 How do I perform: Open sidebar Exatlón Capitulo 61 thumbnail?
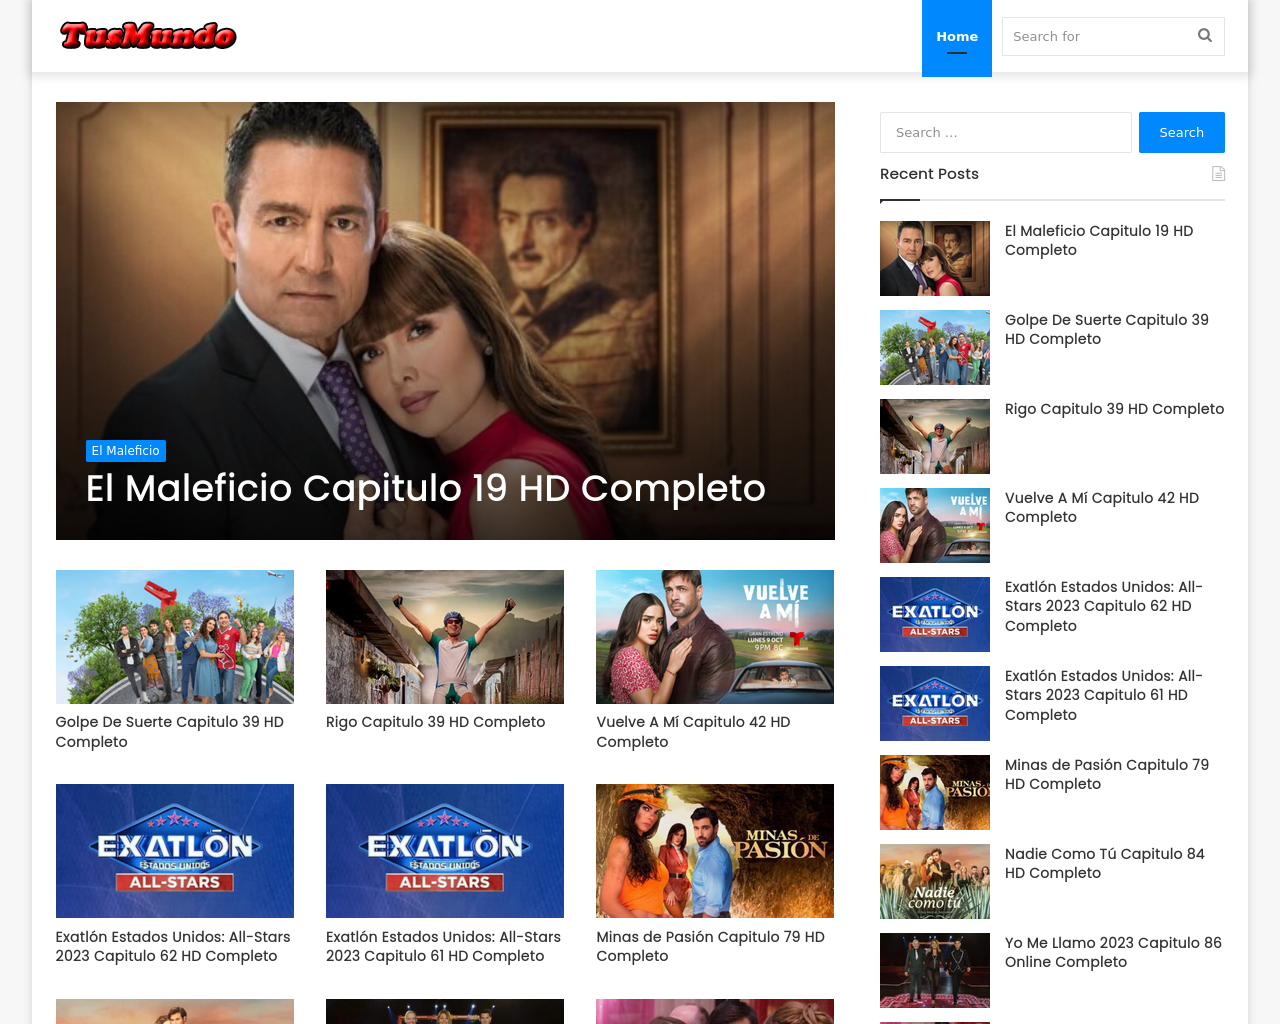(x=935, y=703)
